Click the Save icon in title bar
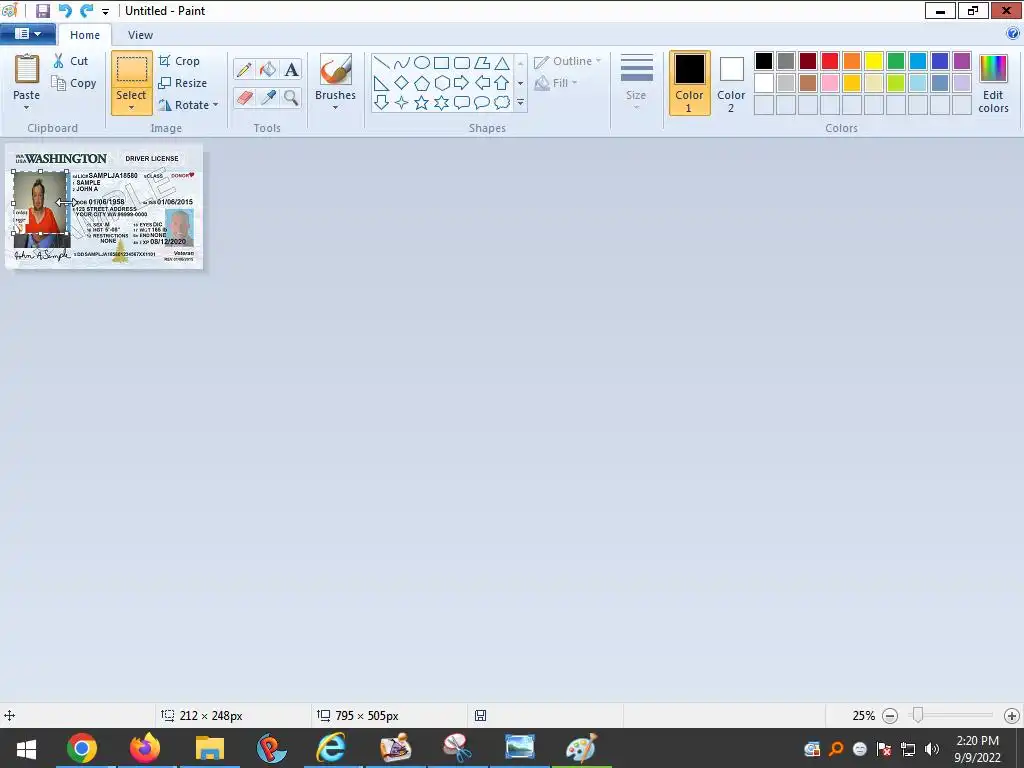Image resolution: width=1024 pixels, height=768 pixels. (42, 11)
